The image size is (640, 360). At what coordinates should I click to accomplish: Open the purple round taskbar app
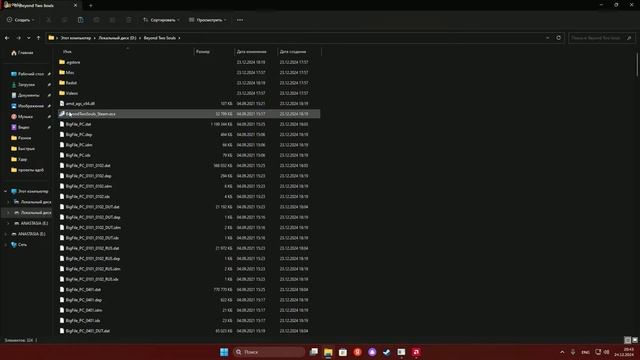[x=372, y=352]
